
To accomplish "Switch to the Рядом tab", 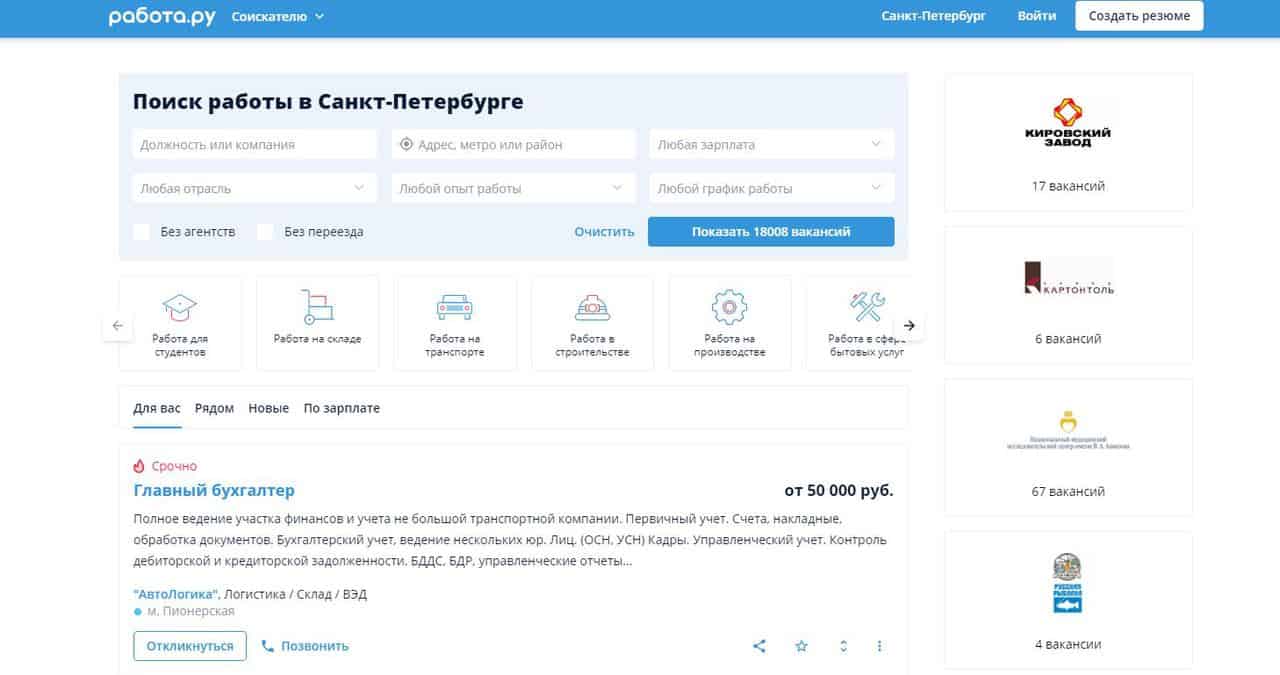I will click(x=214, y=408).
